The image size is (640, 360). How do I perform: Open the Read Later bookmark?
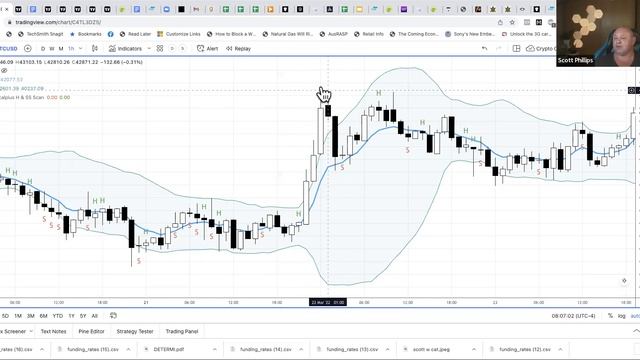135,34
